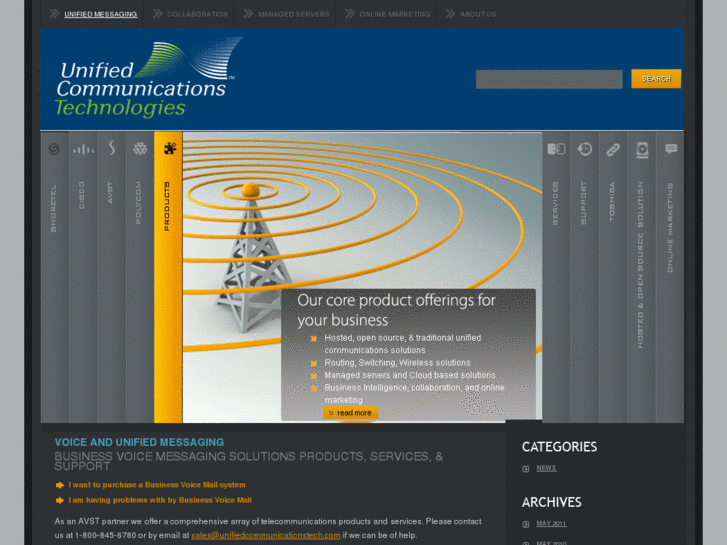Open the May 2011 archive link

click(x=551, y=524)
